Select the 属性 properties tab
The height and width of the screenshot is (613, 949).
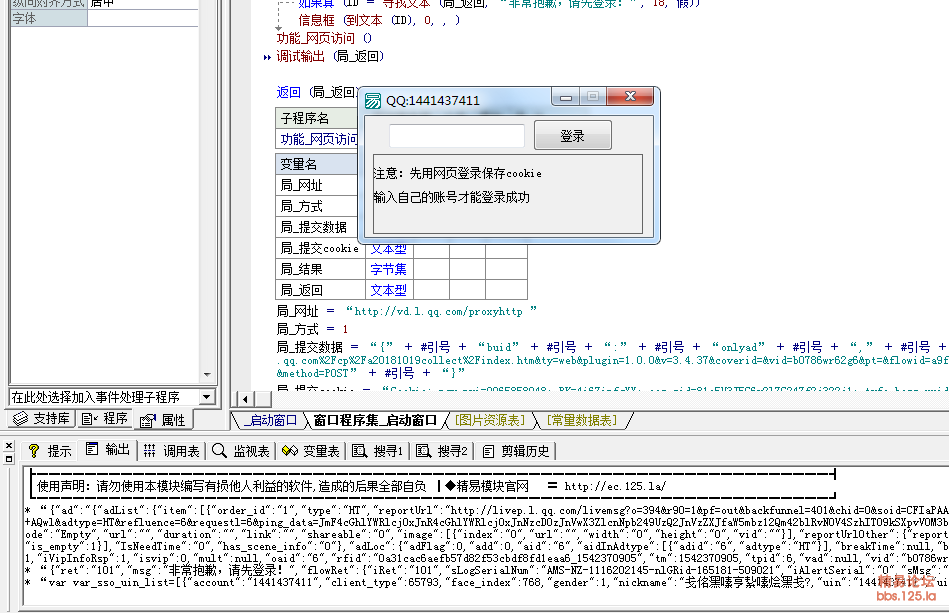[x=163, y=420]
